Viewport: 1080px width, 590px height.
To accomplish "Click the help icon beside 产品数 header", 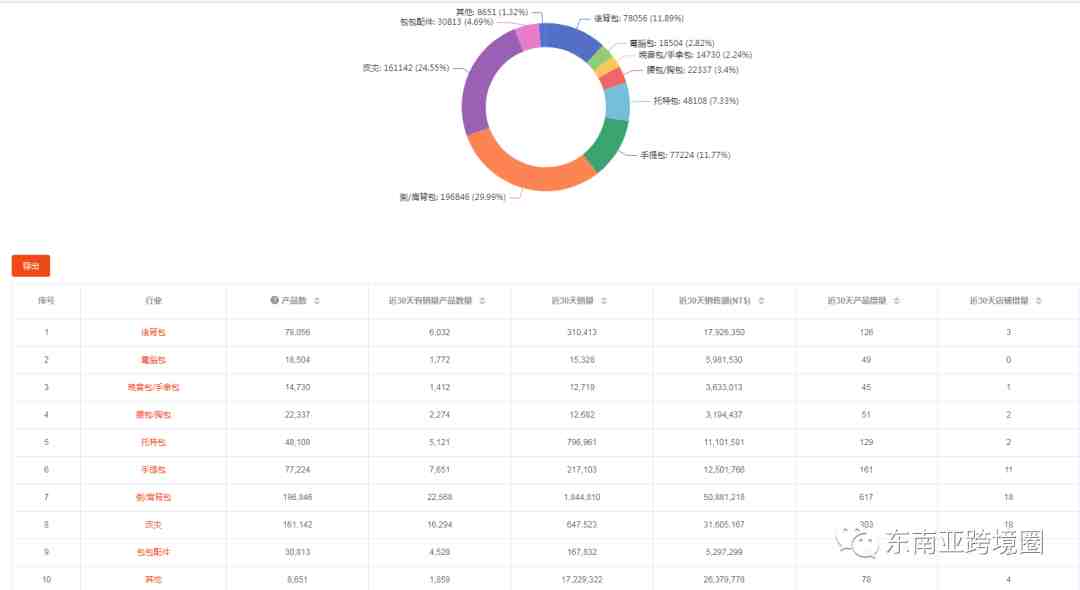I will tap(274, 300).
